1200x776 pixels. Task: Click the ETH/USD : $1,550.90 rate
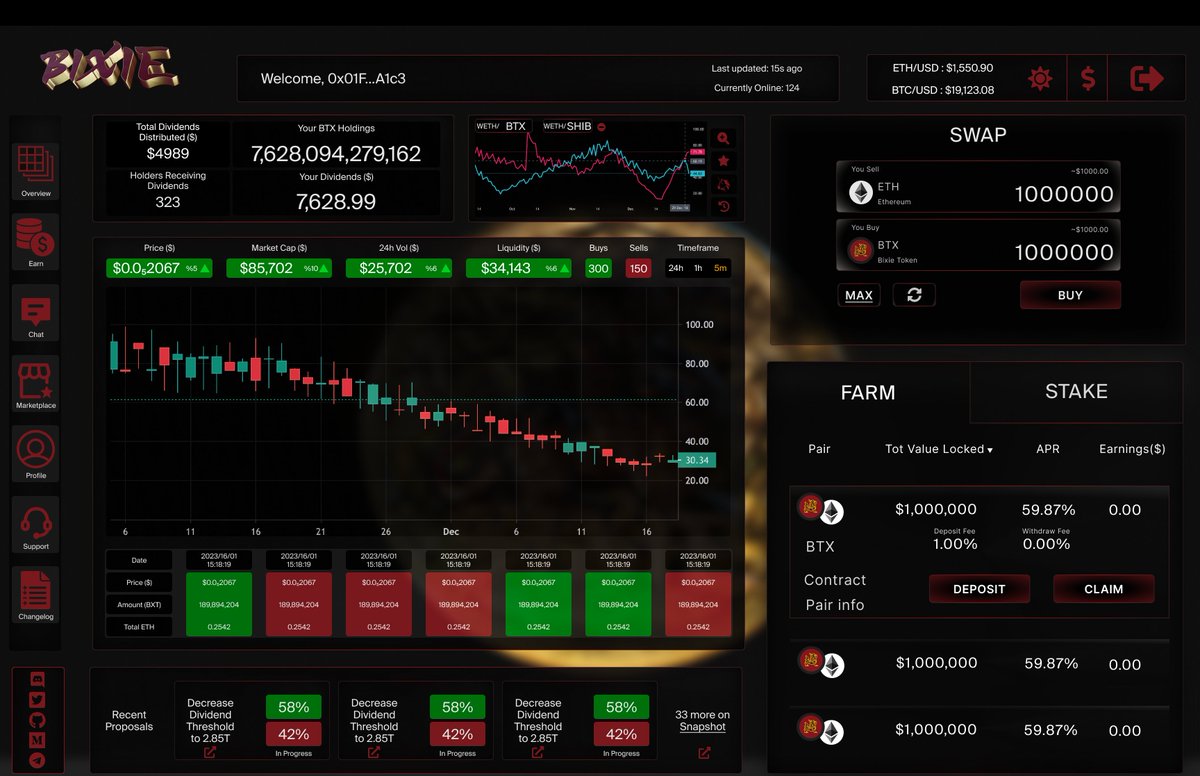[x=943, y=68]
